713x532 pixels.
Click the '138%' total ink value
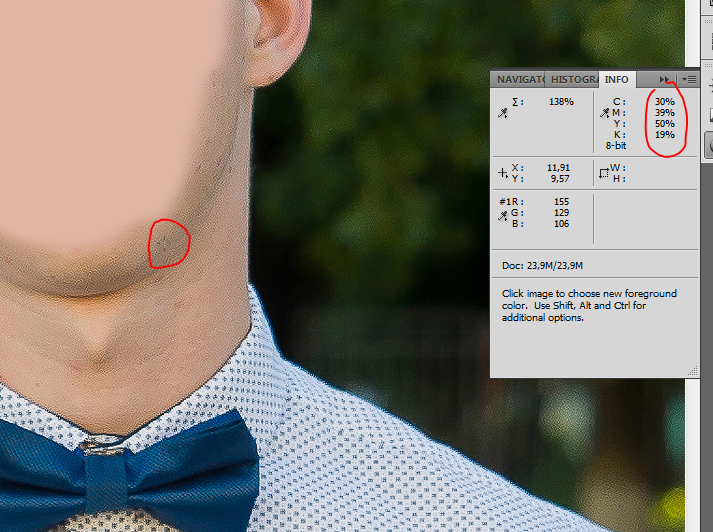tap(561, 101)
